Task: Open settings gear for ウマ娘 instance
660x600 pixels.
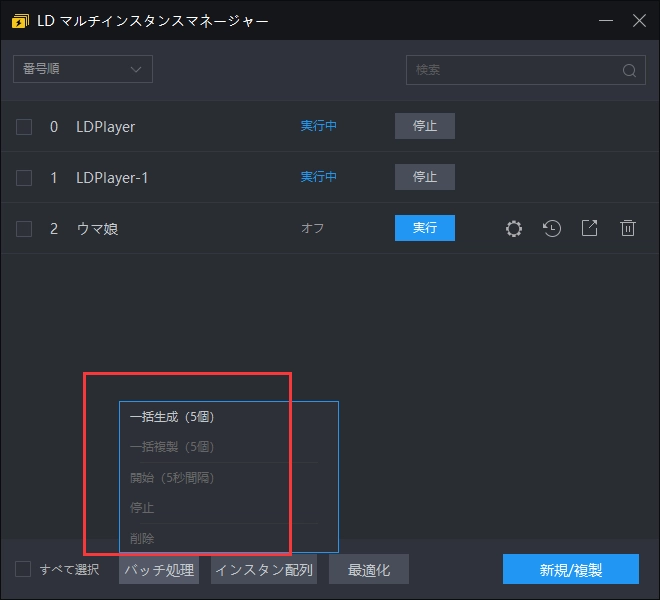Action: click(514, 229)
